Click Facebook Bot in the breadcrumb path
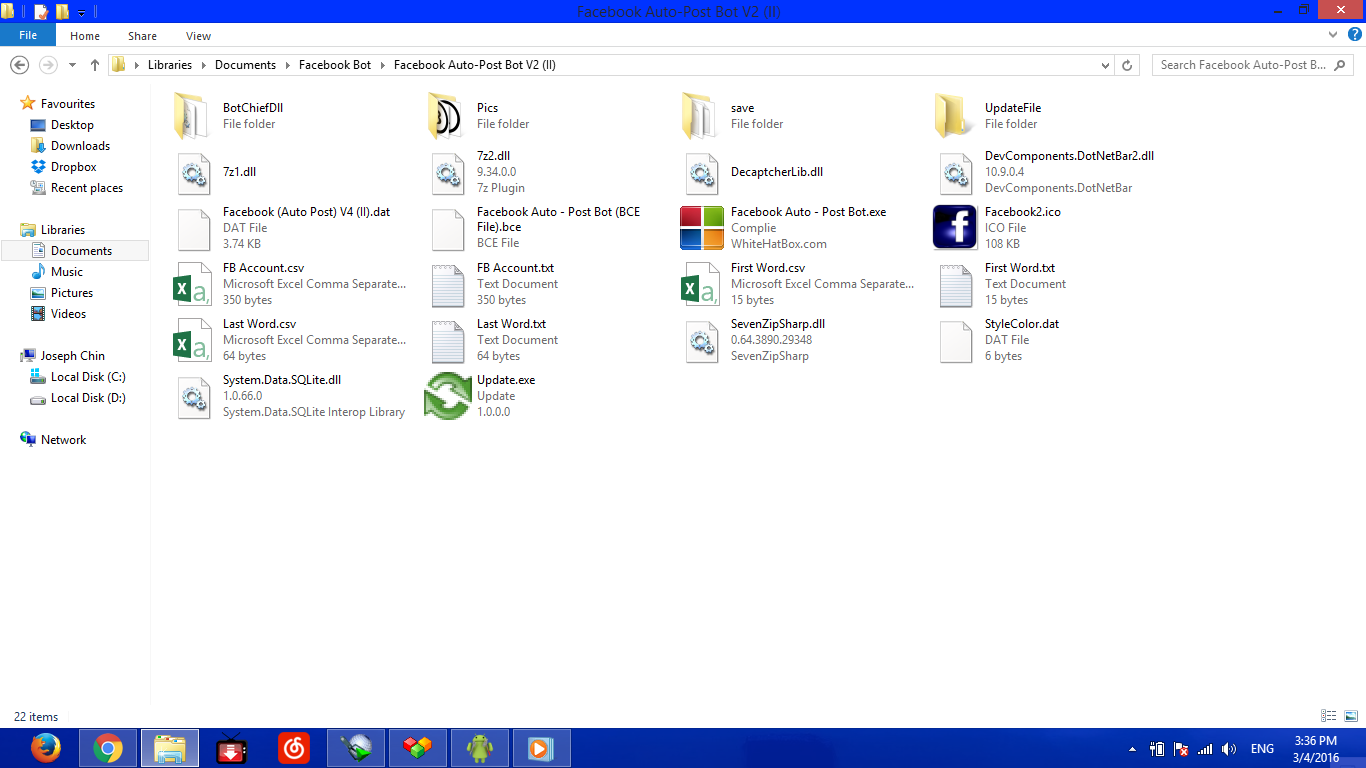 click(x=335, y=65)
